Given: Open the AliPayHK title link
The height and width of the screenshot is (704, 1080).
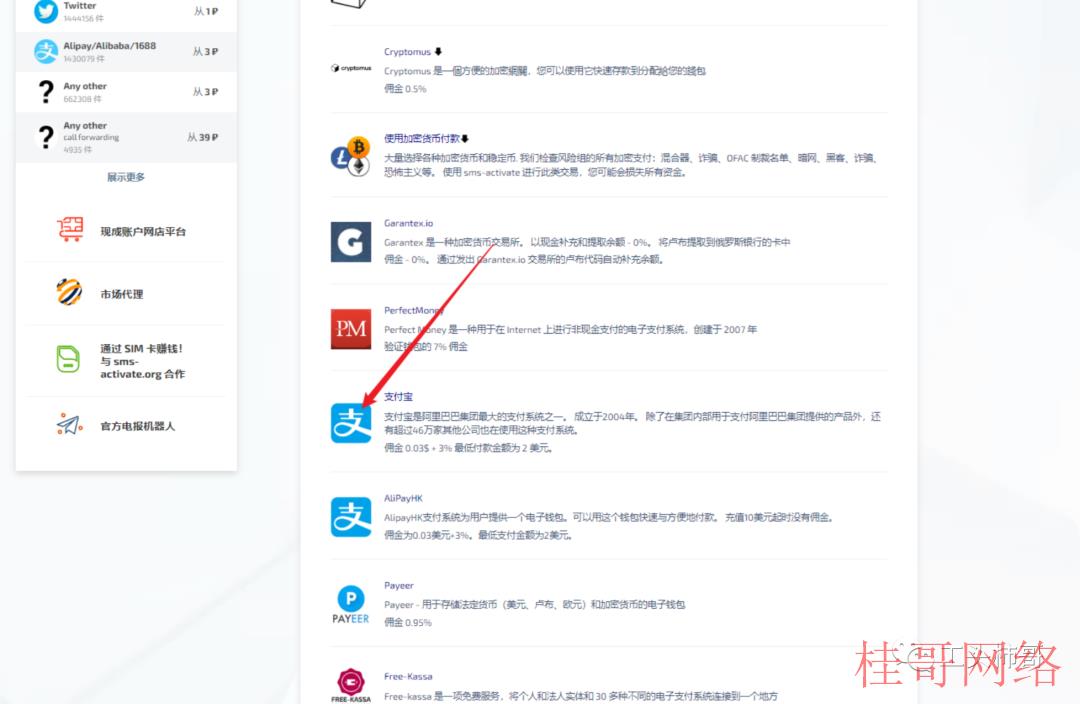Looking at the screenshot, I should 403,498.
